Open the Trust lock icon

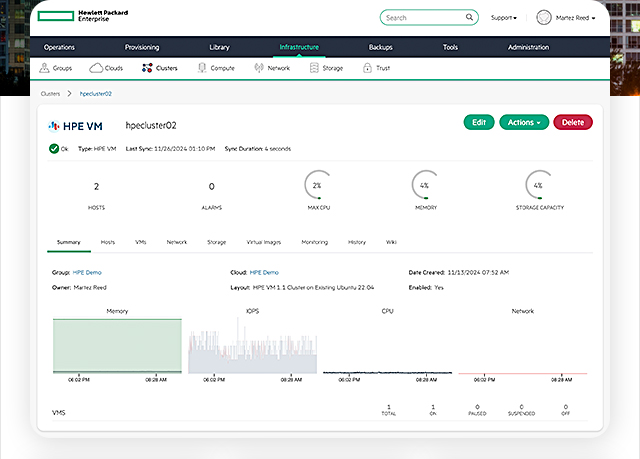(367, 68)
